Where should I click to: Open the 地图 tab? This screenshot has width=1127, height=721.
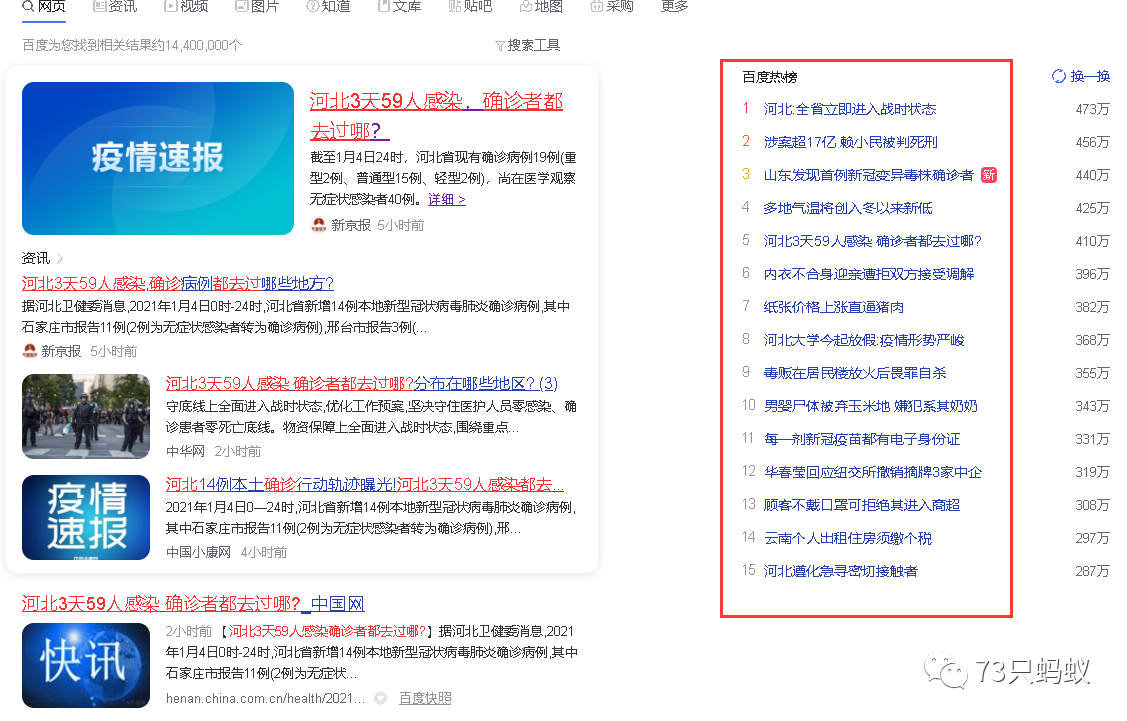click(541, 6)
